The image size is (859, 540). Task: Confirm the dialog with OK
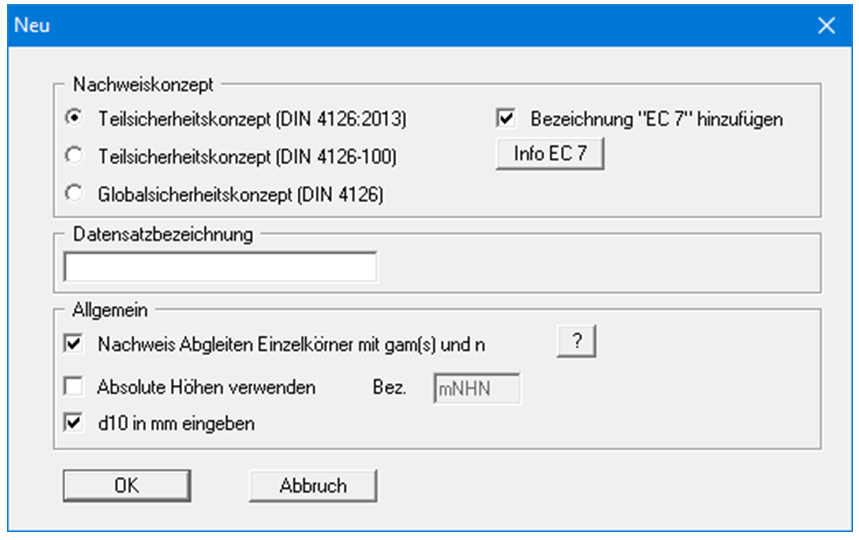click(x=125, y=485)
